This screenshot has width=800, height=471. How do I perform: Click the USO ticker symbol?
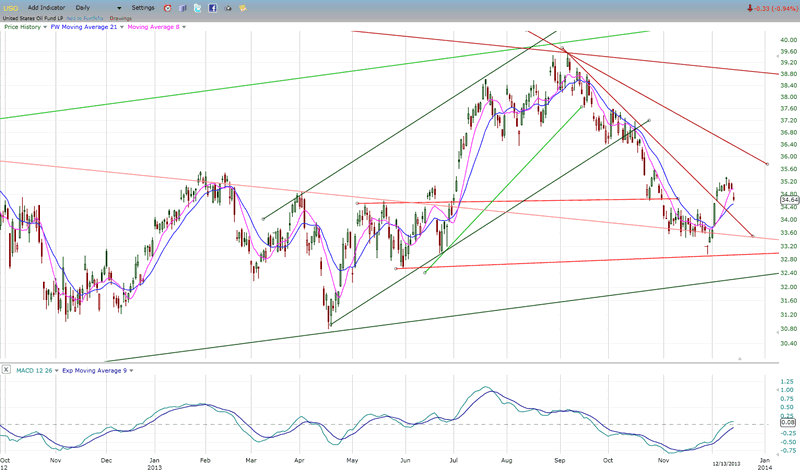11,8
